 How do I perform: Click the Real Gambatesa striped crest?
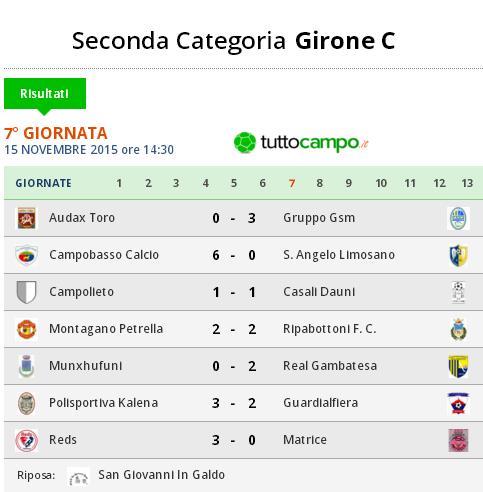[x=458, y=366]
